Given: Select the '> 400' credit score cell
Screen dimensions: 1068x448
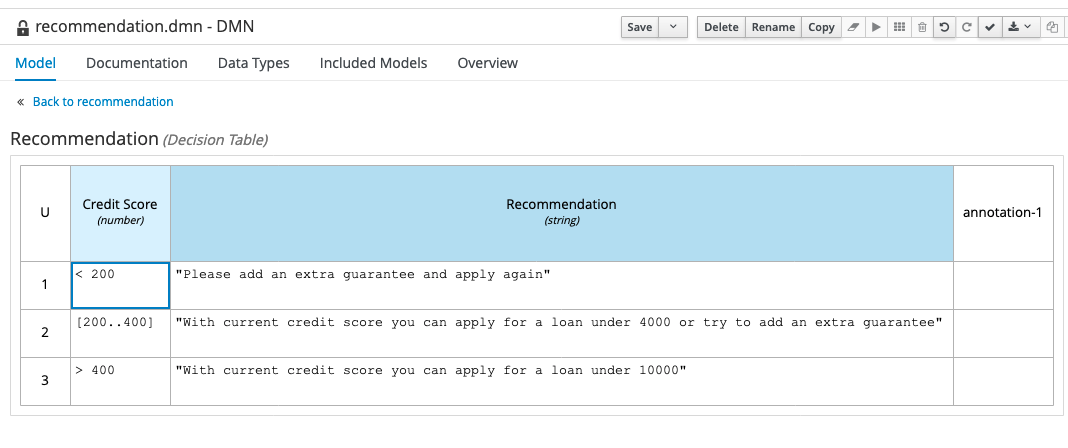Looking at the screenshot, I should tap(120, 381).
